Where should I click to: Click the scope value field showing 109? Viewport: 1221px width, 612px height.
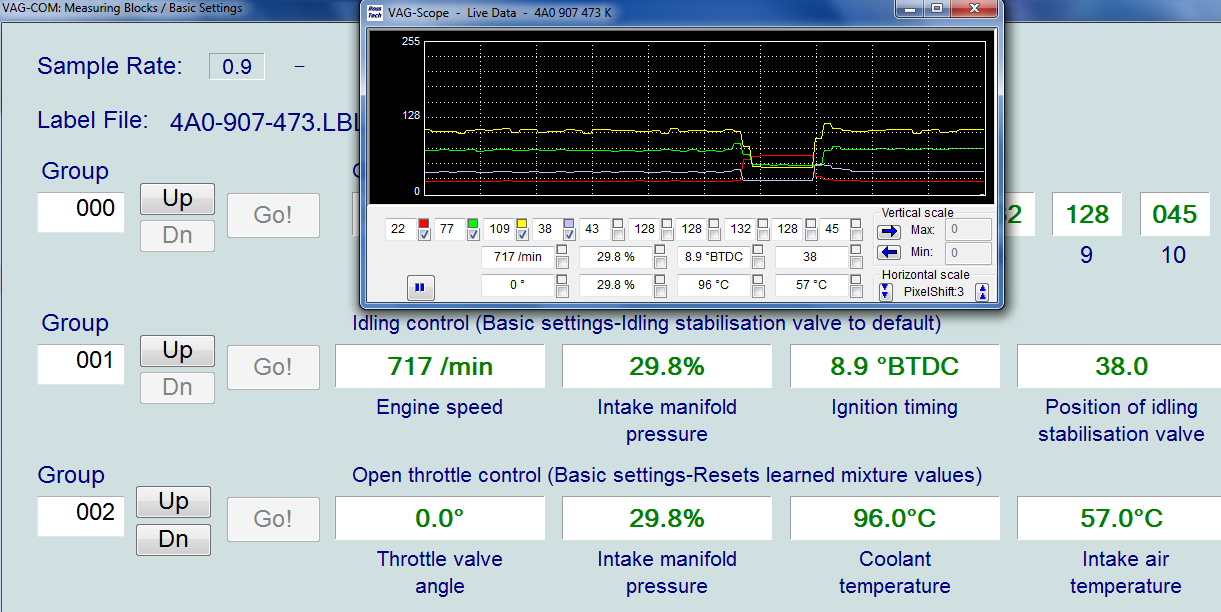pyautogui.click(x=499, y=229)
